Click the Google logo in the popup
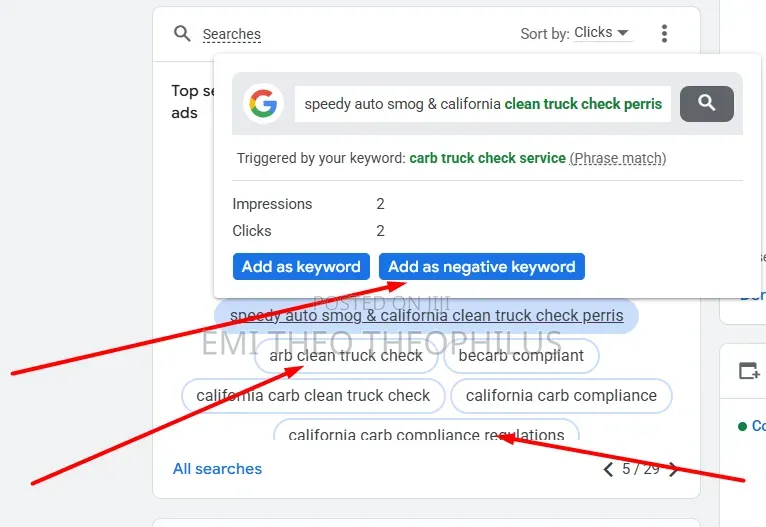Viewport: 766px width, 527px height. click(263, 104)
